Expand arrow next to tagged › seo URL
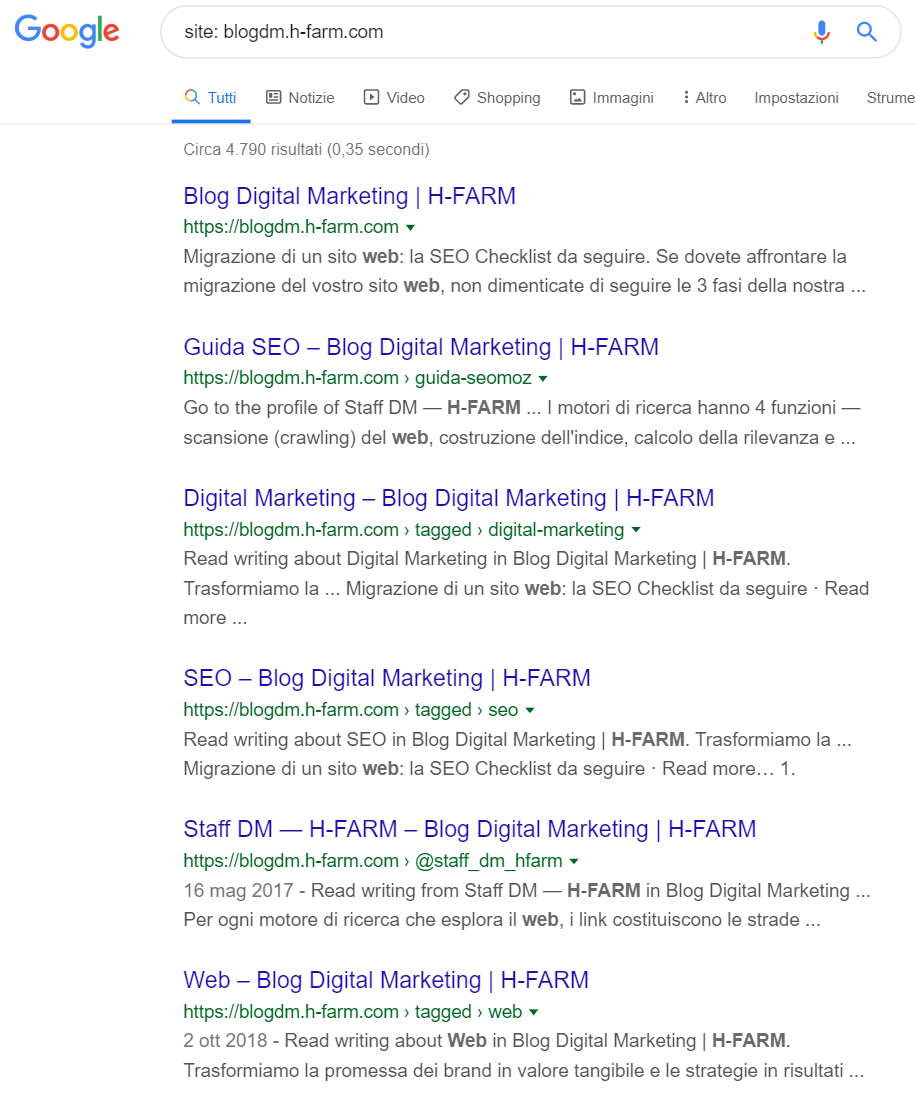This screenshot has width=916, height=1105. pos(530,710)
